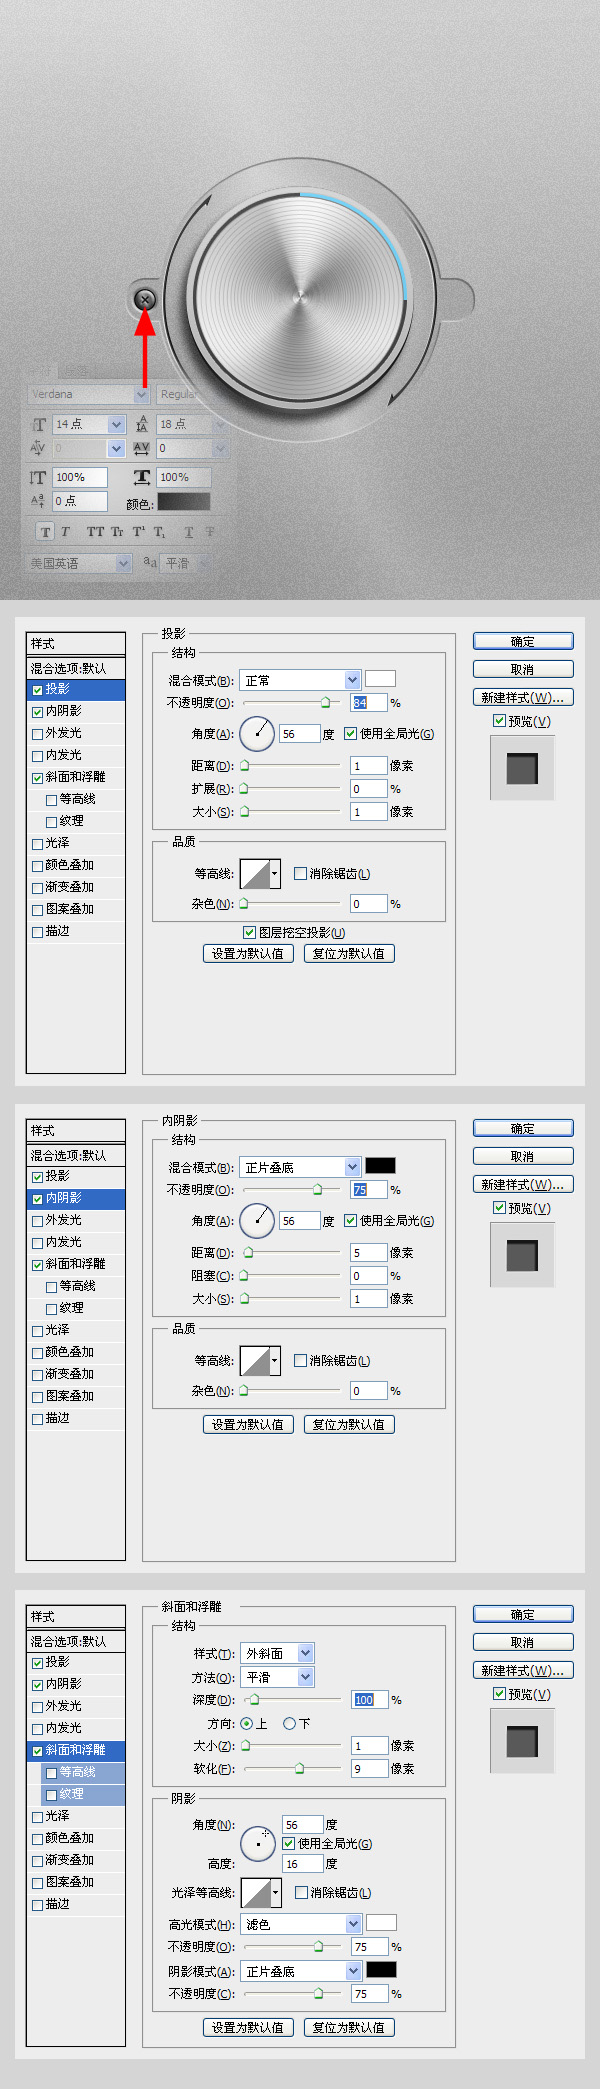Open the 14 点 font size dropdown
Screen dimensions: 600x2089
(89, 424)
